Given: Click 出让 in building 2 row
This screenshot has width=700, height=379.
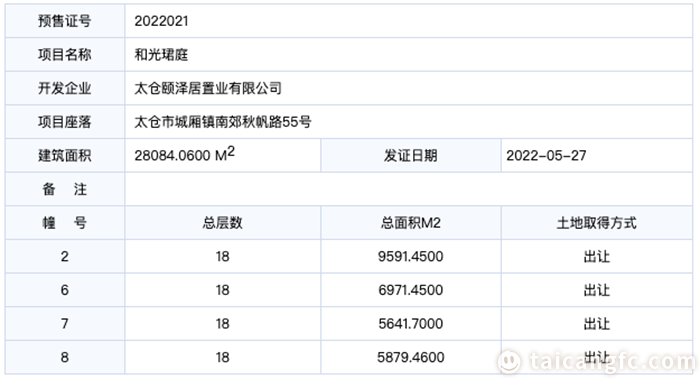Looking at the screenshot, I should click(x=597, y=256).
